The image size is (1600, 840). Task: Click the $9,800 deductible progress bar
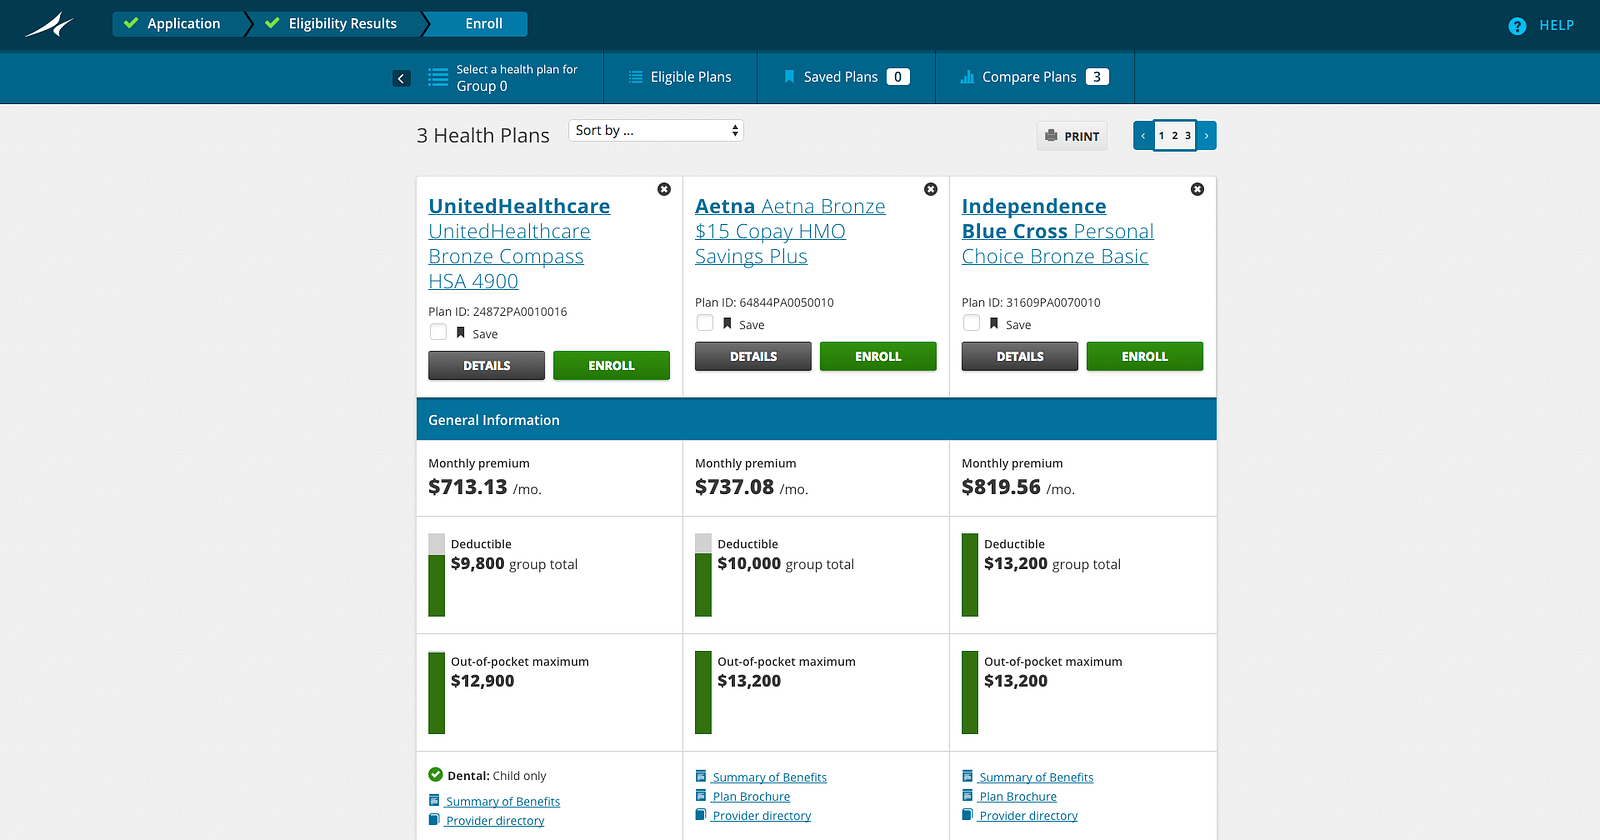pyautogui.click(x=437, y=575)
